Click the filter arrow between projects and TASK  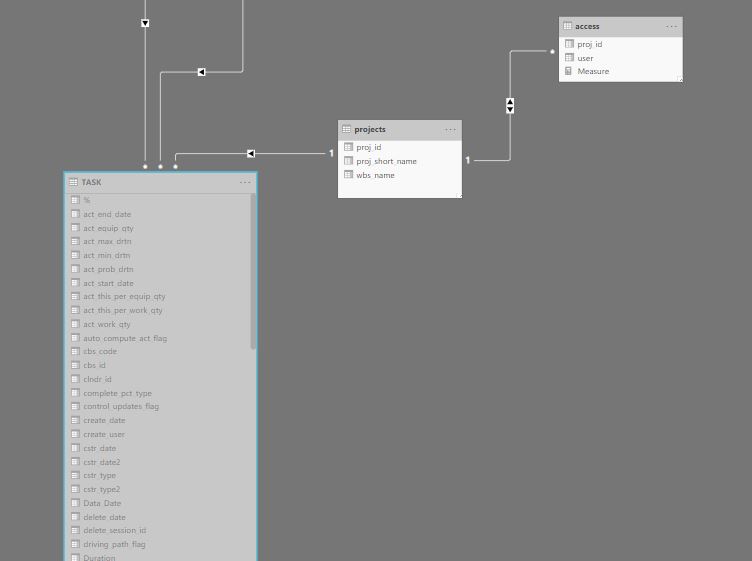(x=251, y=154)
